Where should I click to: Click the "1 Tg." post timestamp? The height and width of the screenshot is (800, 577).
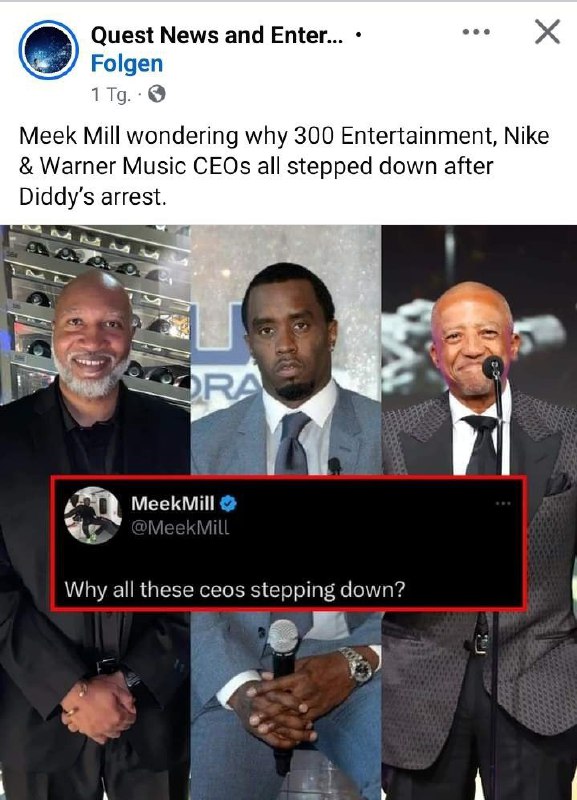pyautogui.click(x=110, y=94)
